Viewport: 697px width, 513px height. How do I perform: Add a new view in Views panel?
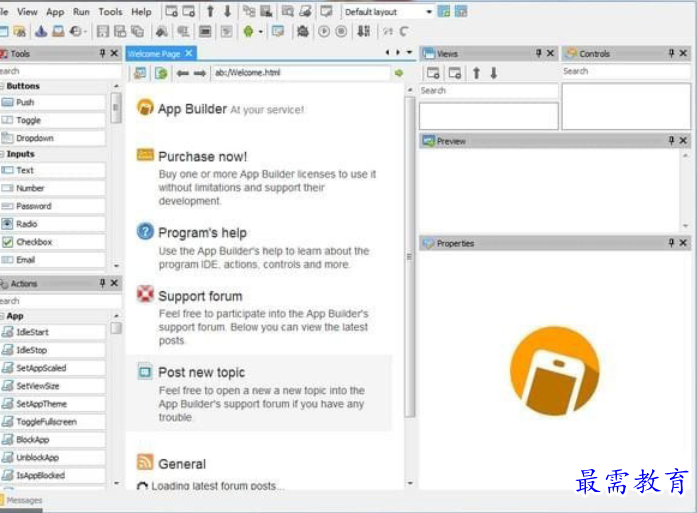pos(433,73)
